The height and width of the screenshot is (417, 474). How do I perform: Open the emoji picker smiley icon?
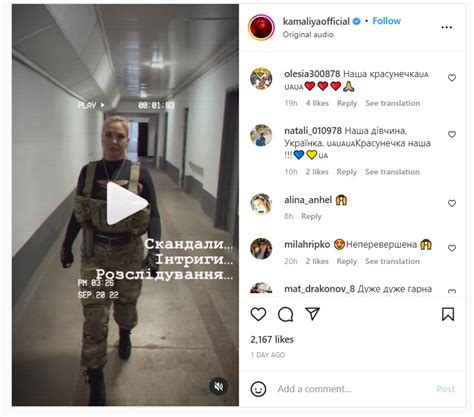pyautogui.click(x=258, y=389)
